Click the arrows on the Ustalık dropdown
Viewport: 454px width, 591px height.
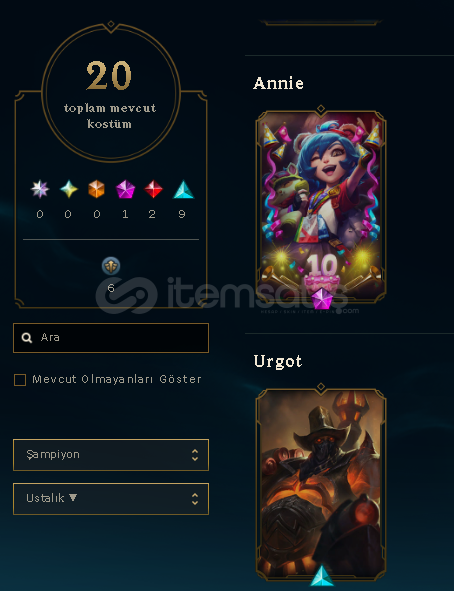(x=195, y=499)
